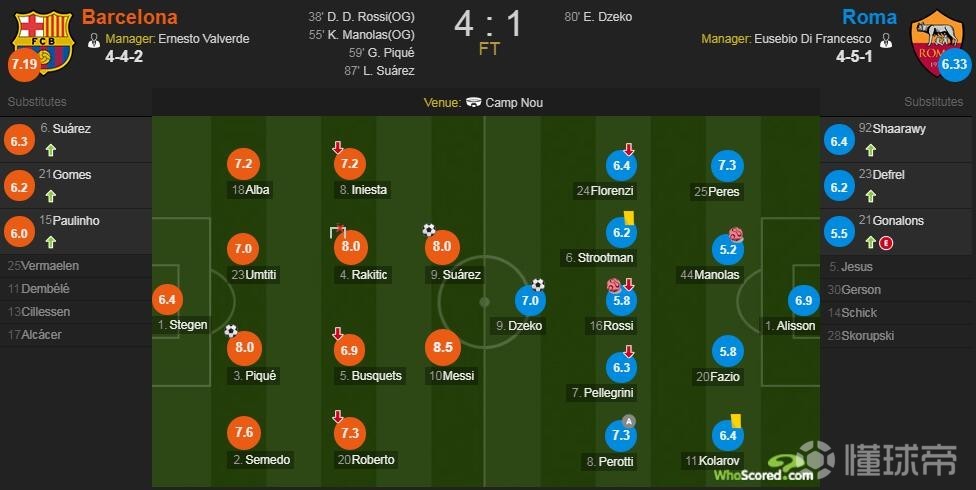Screen dimensions: 976x490
Task: Click manager Eusebio Di Francesco's name
Action: tap(813, 39)
